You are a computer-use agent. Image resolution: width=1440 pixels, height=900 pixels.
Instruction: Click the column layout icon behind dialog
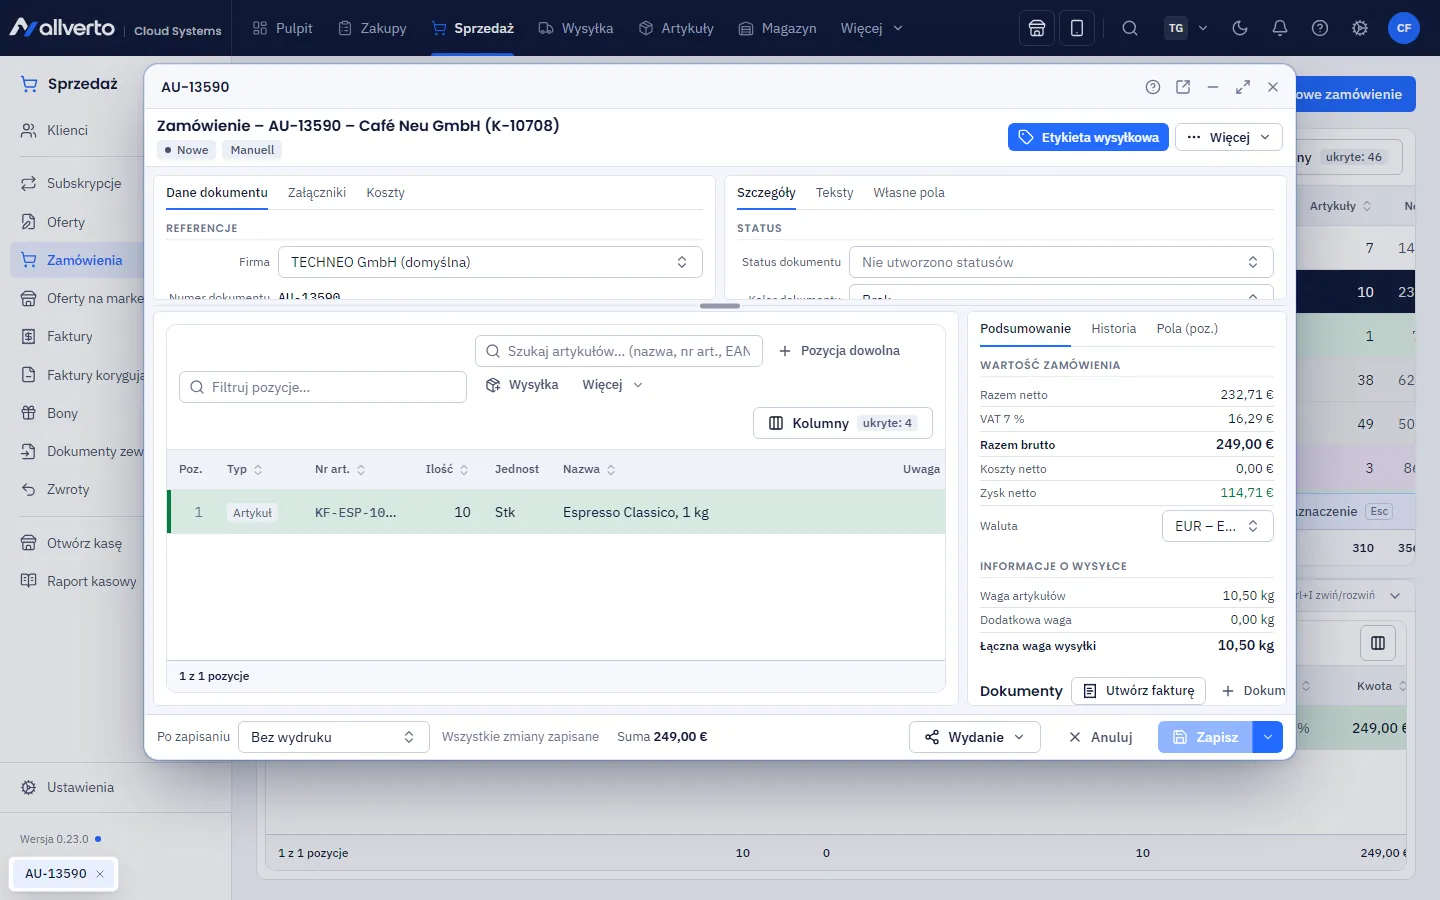(x=1378, y=643)
